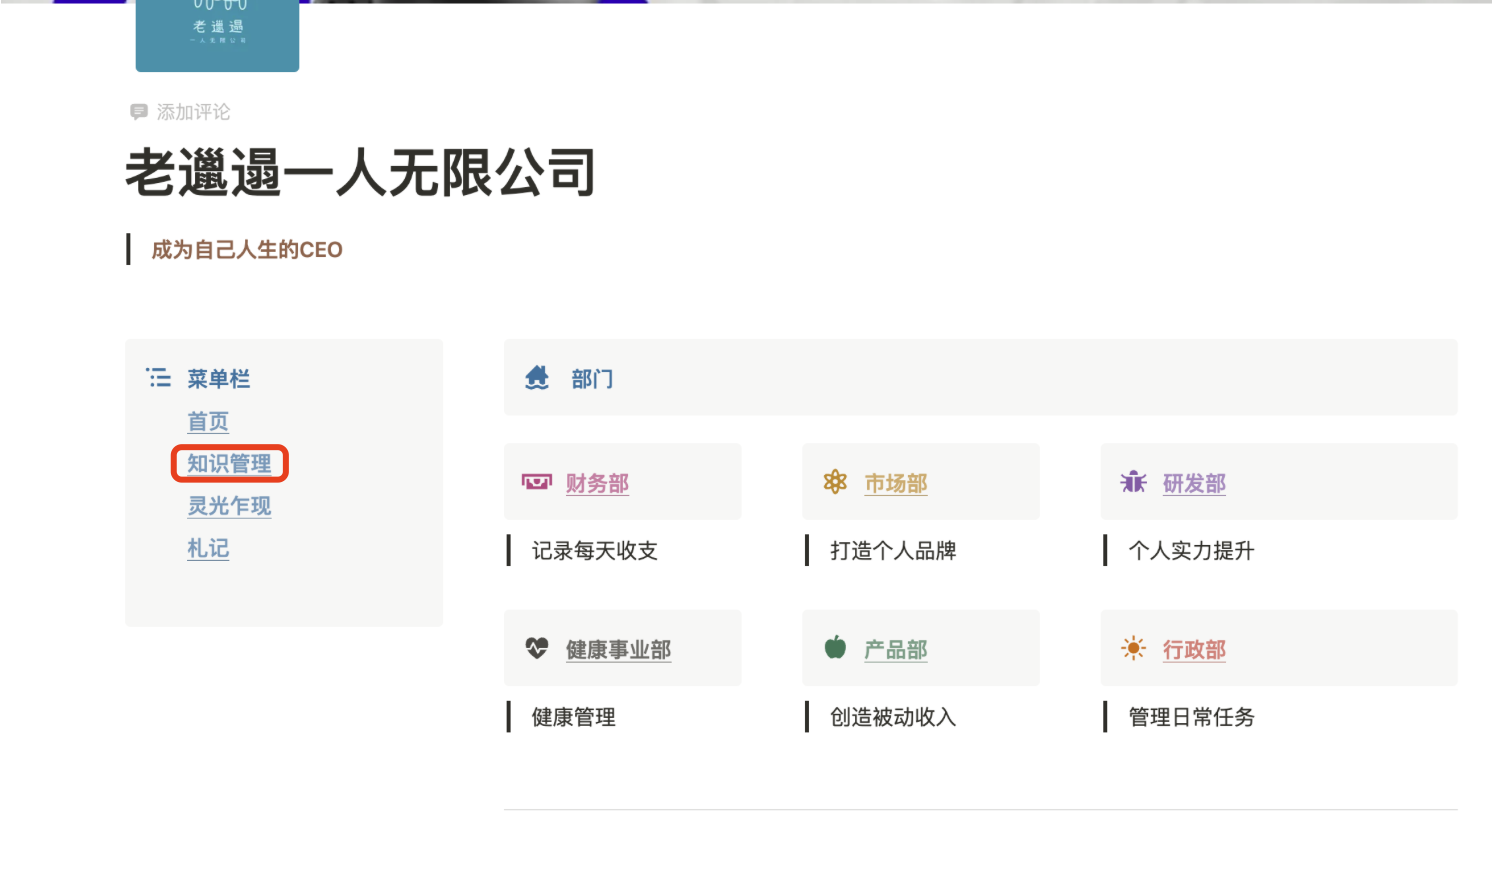This screenshot has width=1492, height=876.
Task: Click the text 打造个人品牌
Action: tap(893, 551)
